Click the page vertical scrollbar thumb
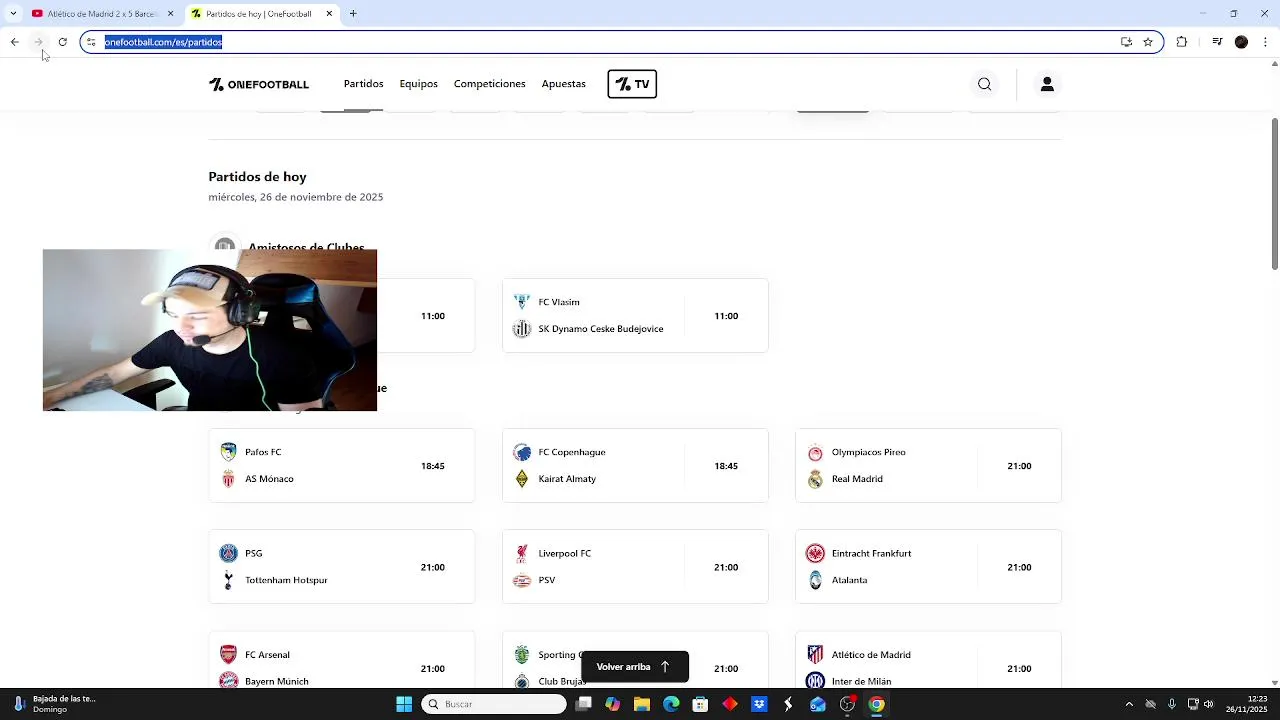The height and width of the screenshot is (720, 1280). coord(1274,193)
